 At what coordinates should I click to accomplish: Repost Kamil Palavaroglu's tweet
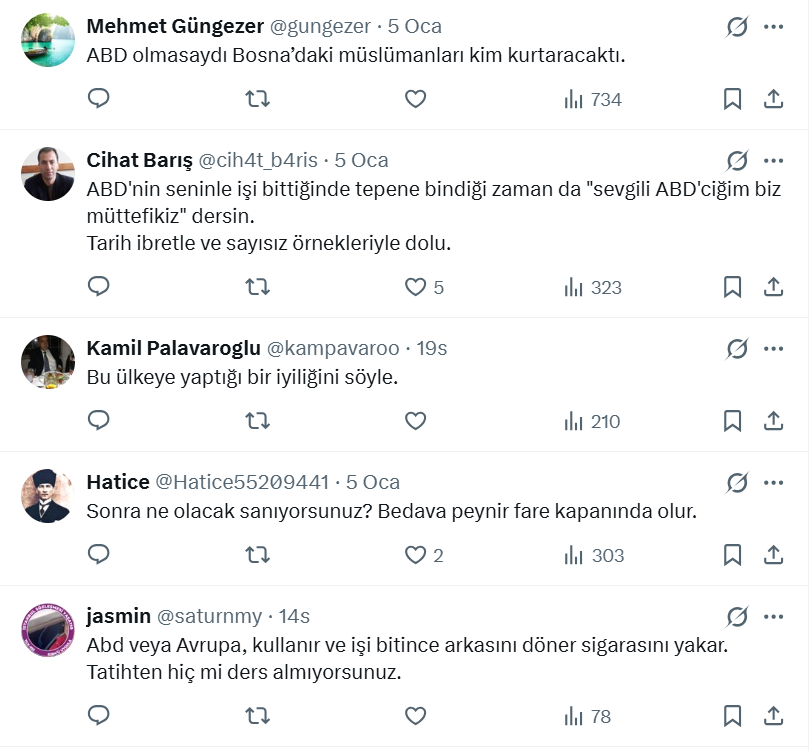[257, 421]
